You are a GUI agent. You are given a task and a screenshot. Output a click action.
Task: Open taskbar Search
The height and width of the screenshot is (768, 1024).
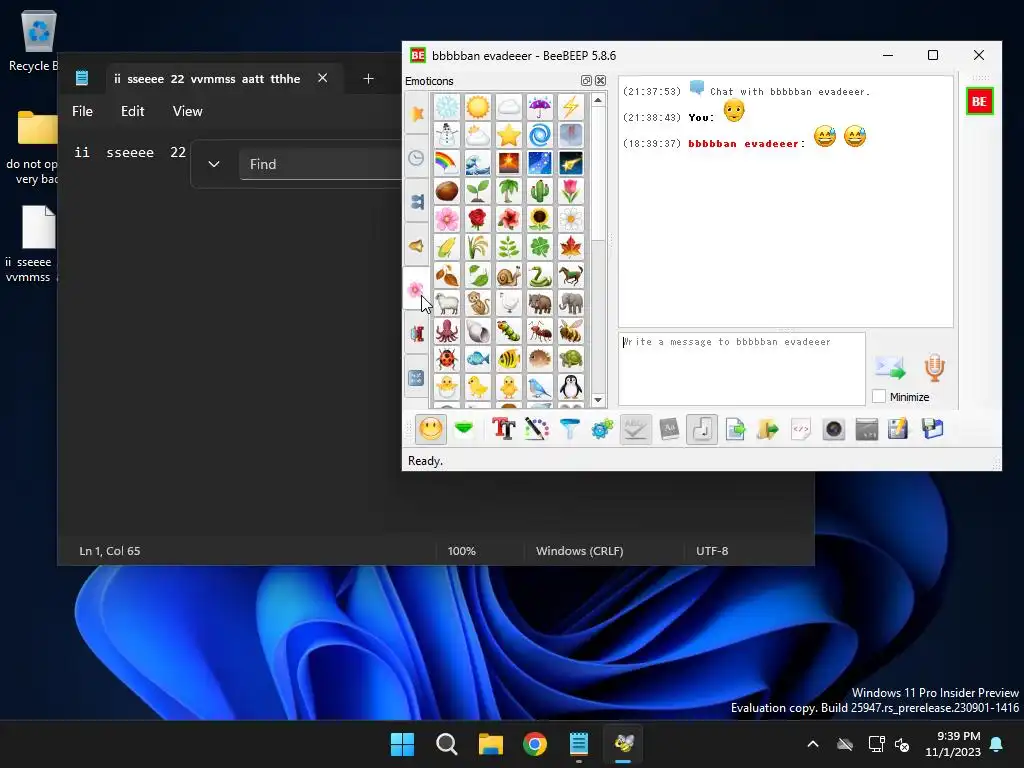pos(447,744)
